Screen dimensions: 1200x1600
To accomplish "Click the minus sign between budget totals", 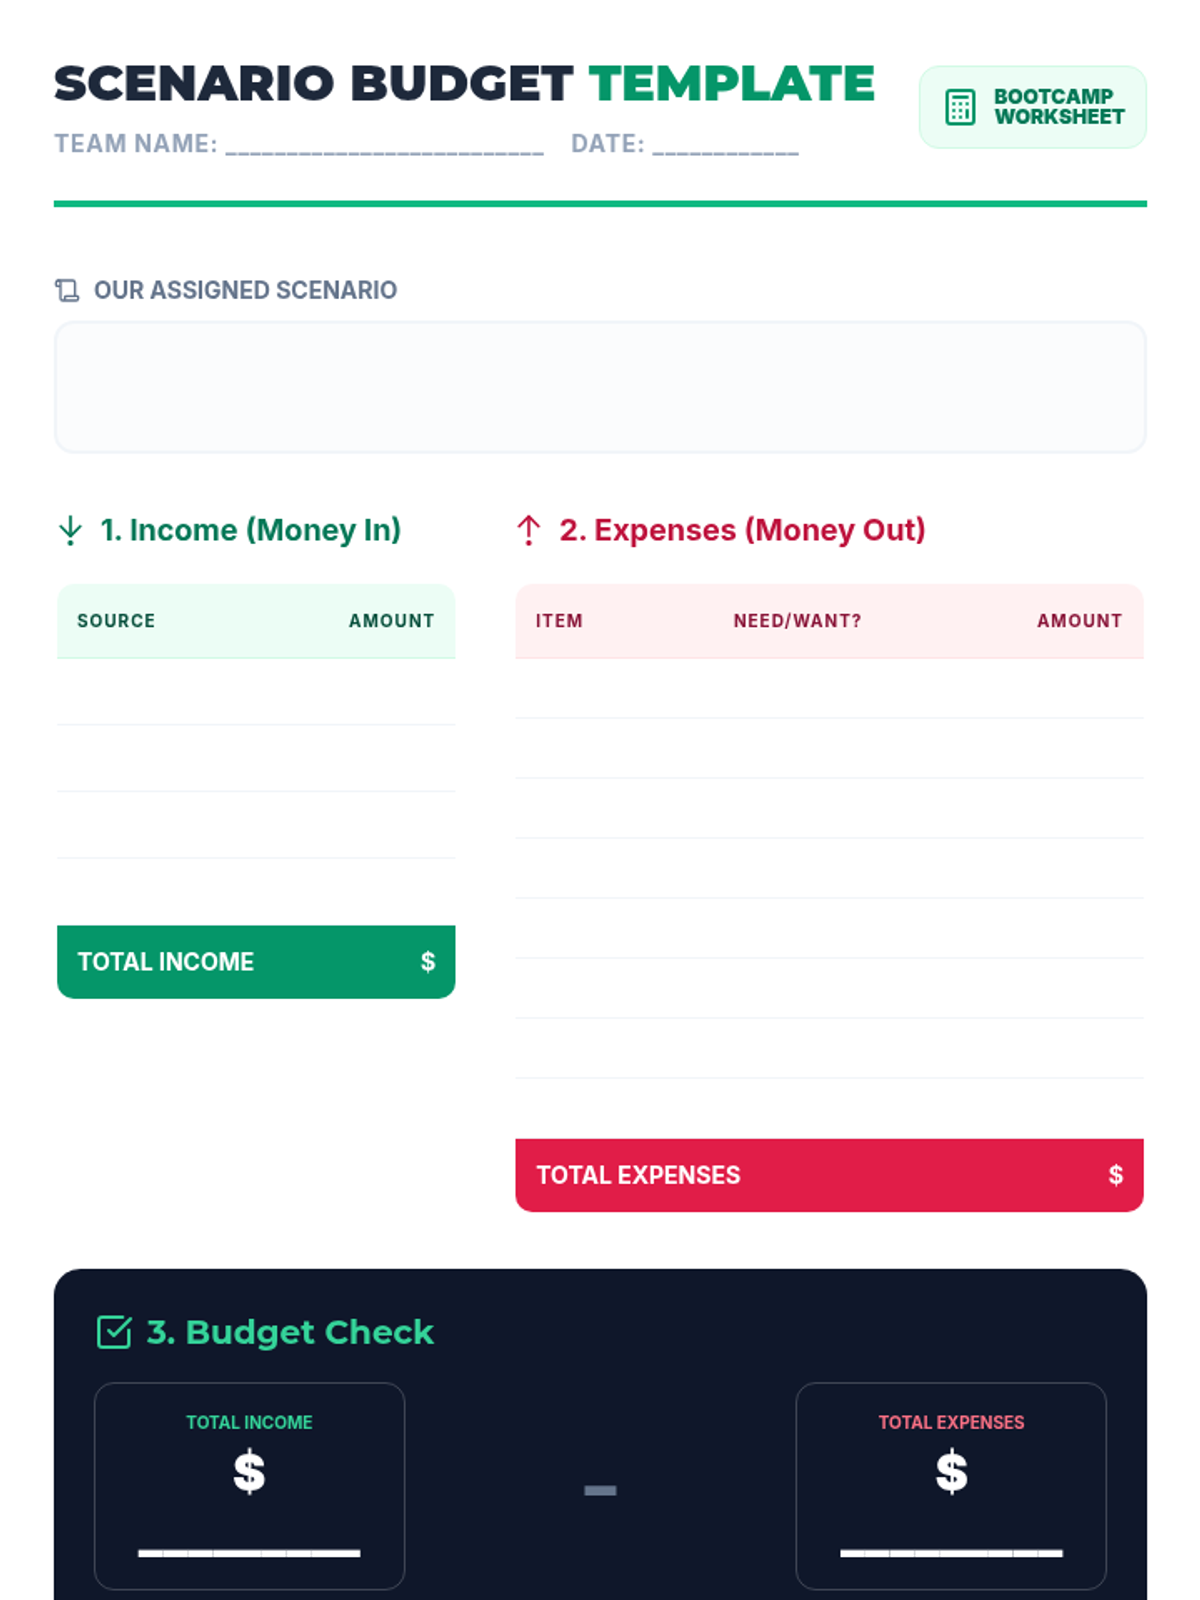I will coord(600,1490).
